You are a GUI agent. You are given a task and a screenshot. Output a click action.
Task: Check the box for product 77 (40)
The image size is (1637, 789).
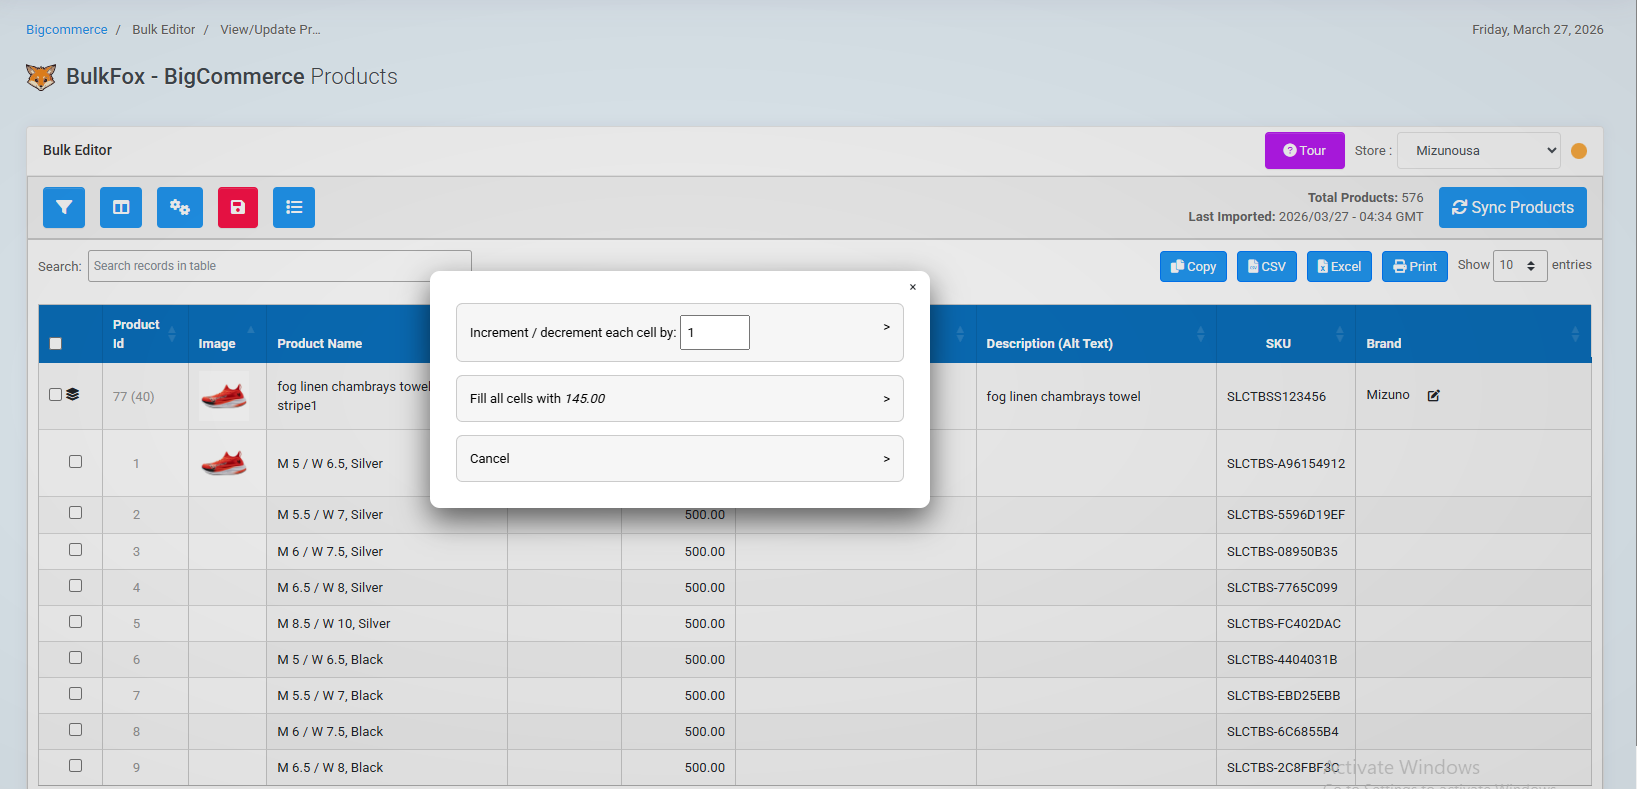point(55,394)
